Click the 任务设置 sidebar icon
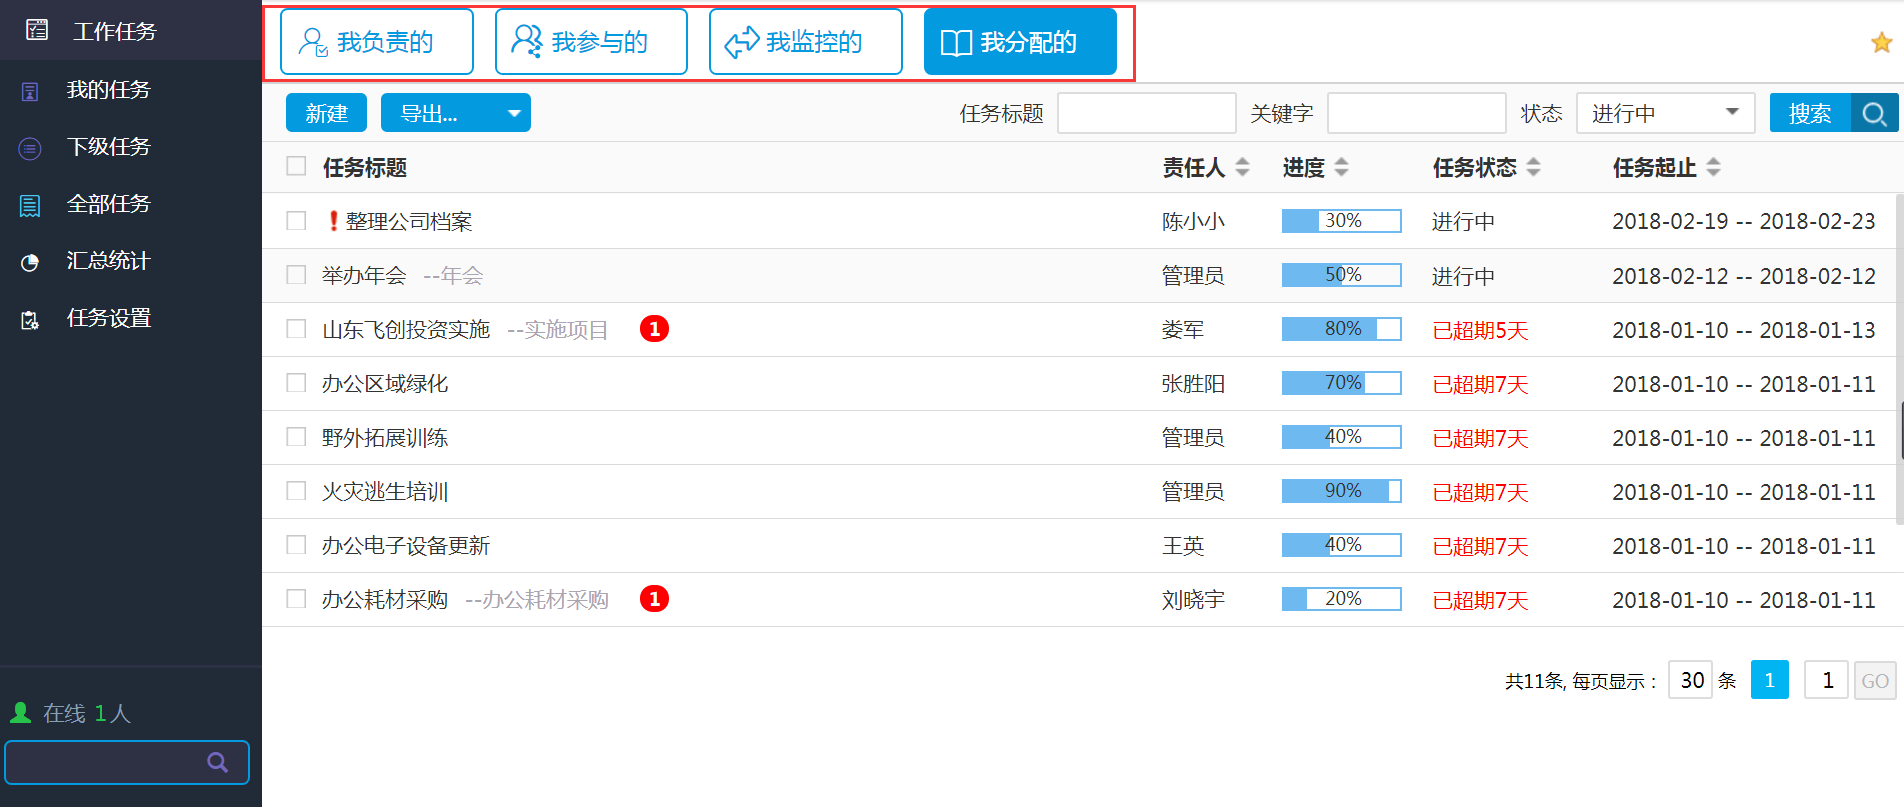 pos(30,319)
